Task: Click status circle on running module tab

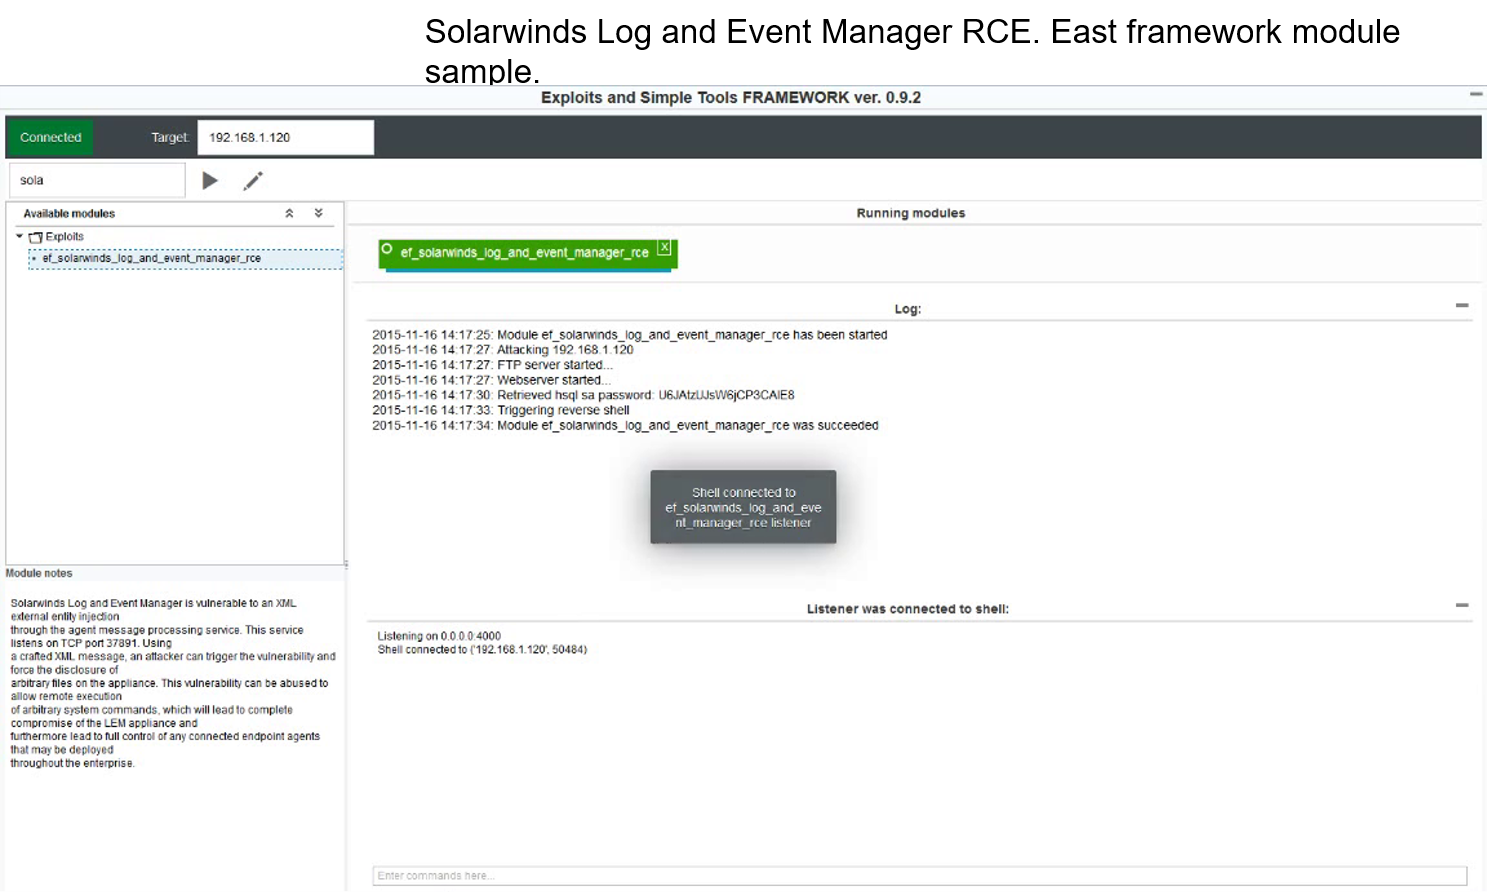Action: click(x=387, y=250)
